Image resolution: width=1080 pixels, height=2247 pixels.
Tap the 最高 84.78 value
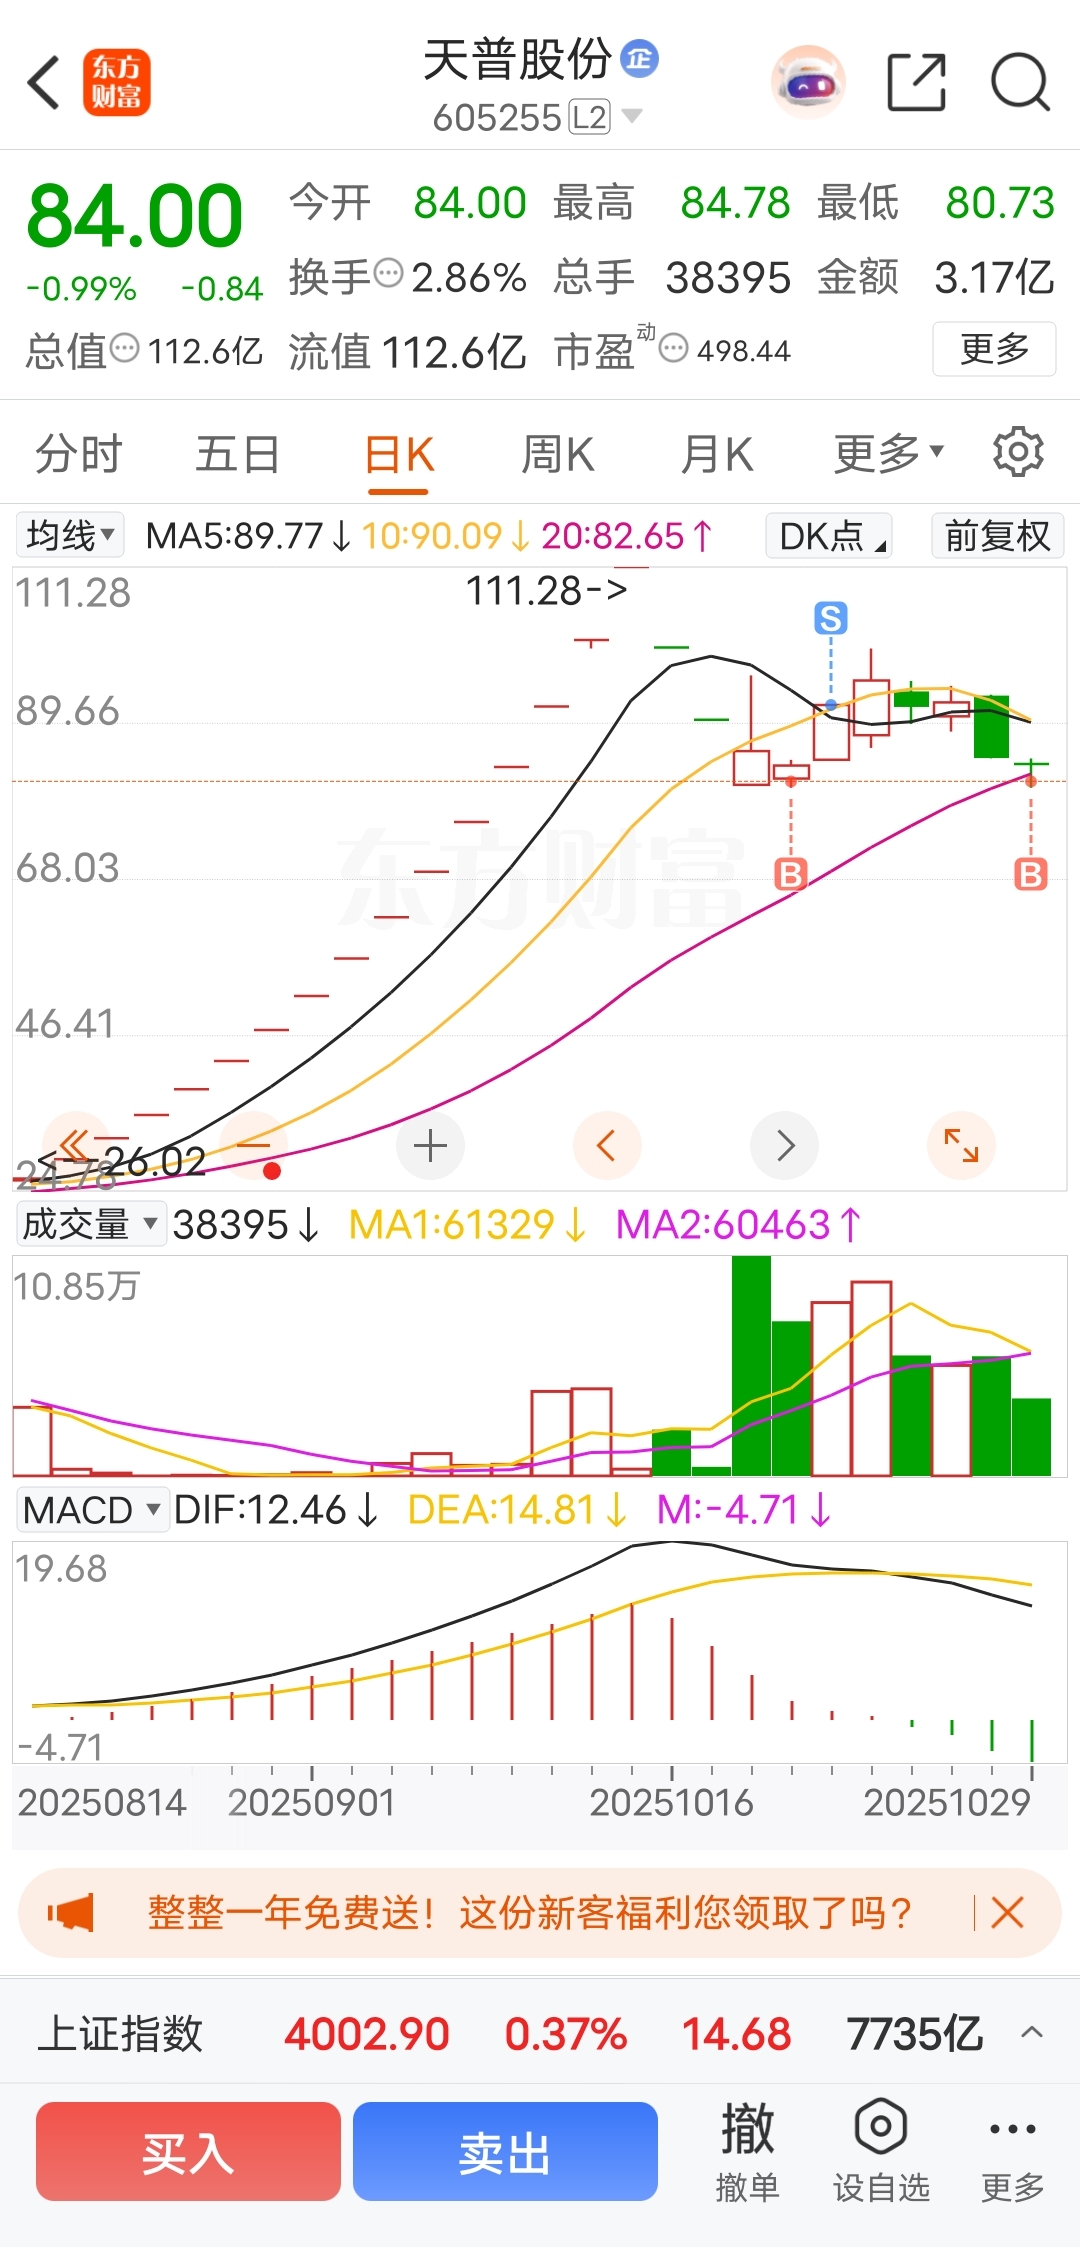click(735, 203)
